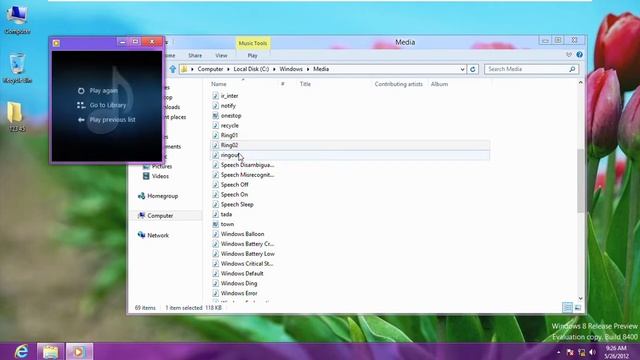
Task: Switch to Details view icon in status bar
Action: click(567, 307)
